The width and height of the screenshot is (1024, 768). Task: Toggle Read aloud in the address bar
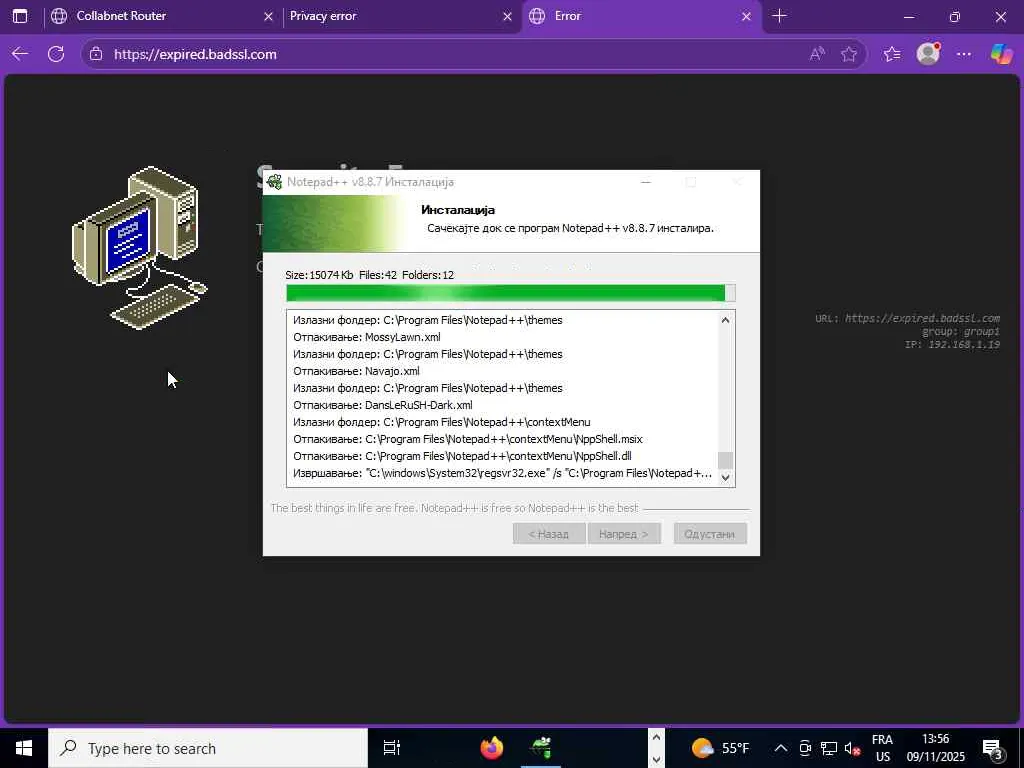pyautogui.click(x=816, y=54)
